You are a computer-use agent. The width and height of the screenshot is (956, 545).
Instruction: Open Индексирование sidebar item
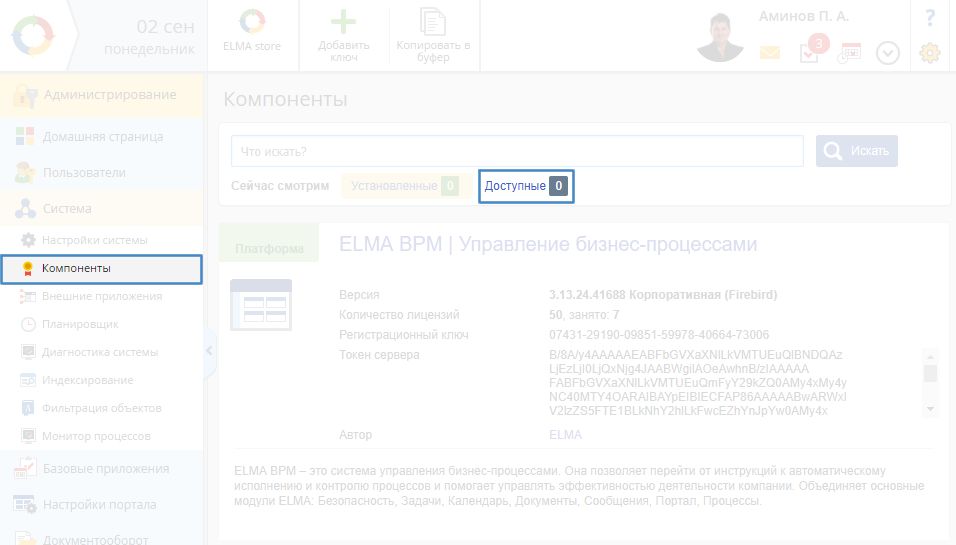(x=101, y=380)
